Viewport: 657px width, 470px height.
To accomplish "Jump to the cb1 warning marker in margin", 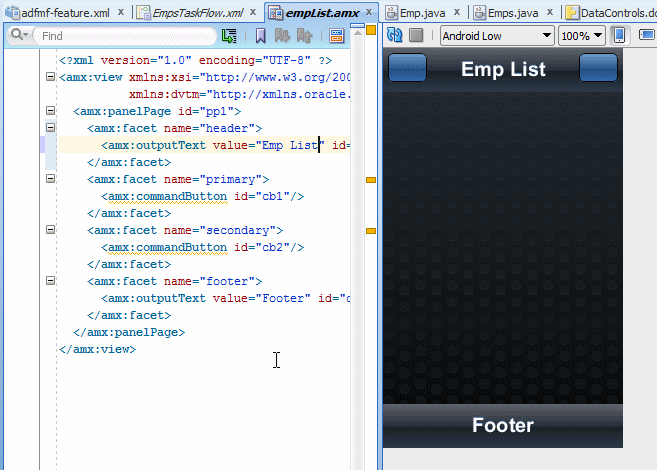I will pyautogui.click(x=371, y=180).
